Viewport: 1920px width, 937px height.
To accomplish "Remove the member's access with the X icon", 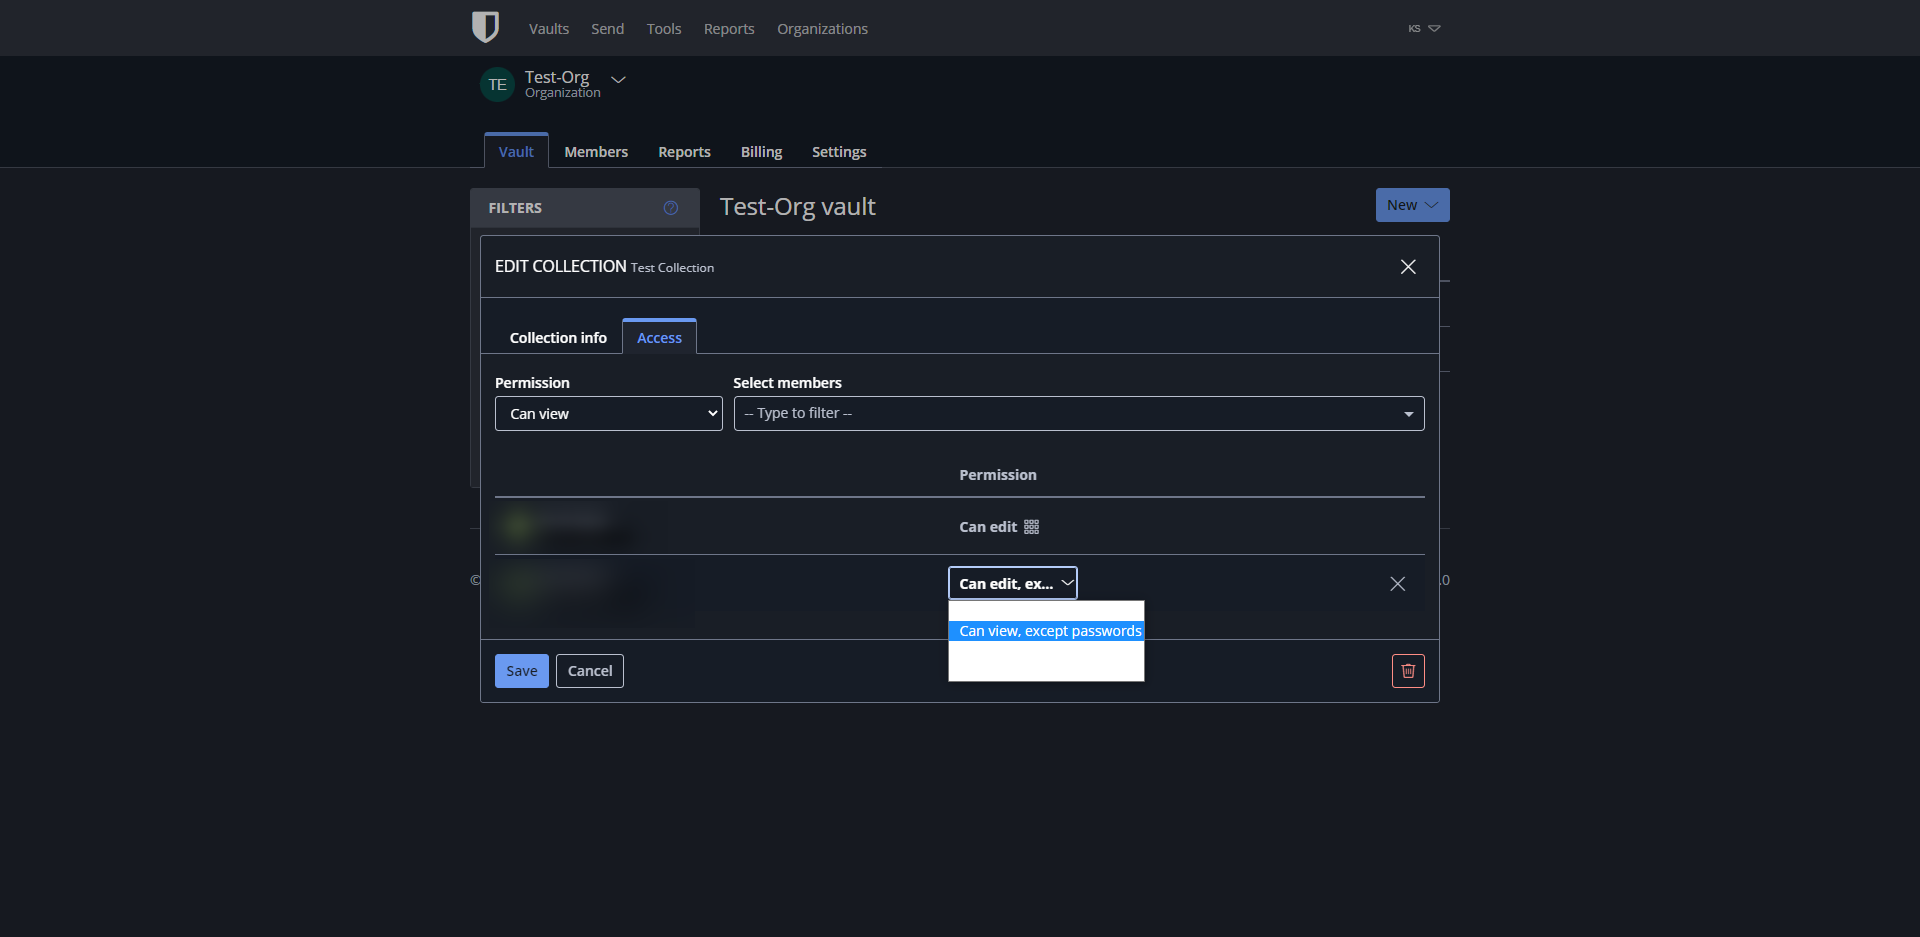I will click(x=1397, y=583).
